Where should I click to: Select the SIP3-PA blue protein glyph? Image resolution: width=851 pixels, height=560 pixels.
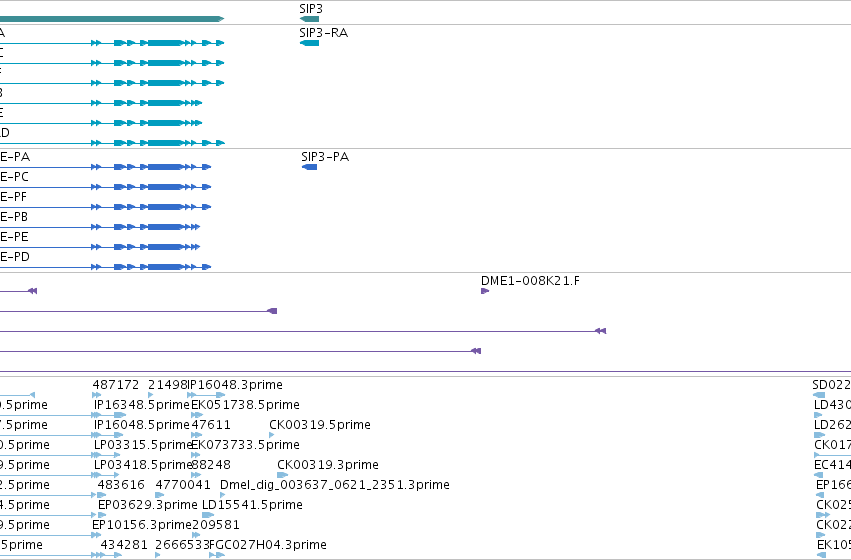(309, 167)
